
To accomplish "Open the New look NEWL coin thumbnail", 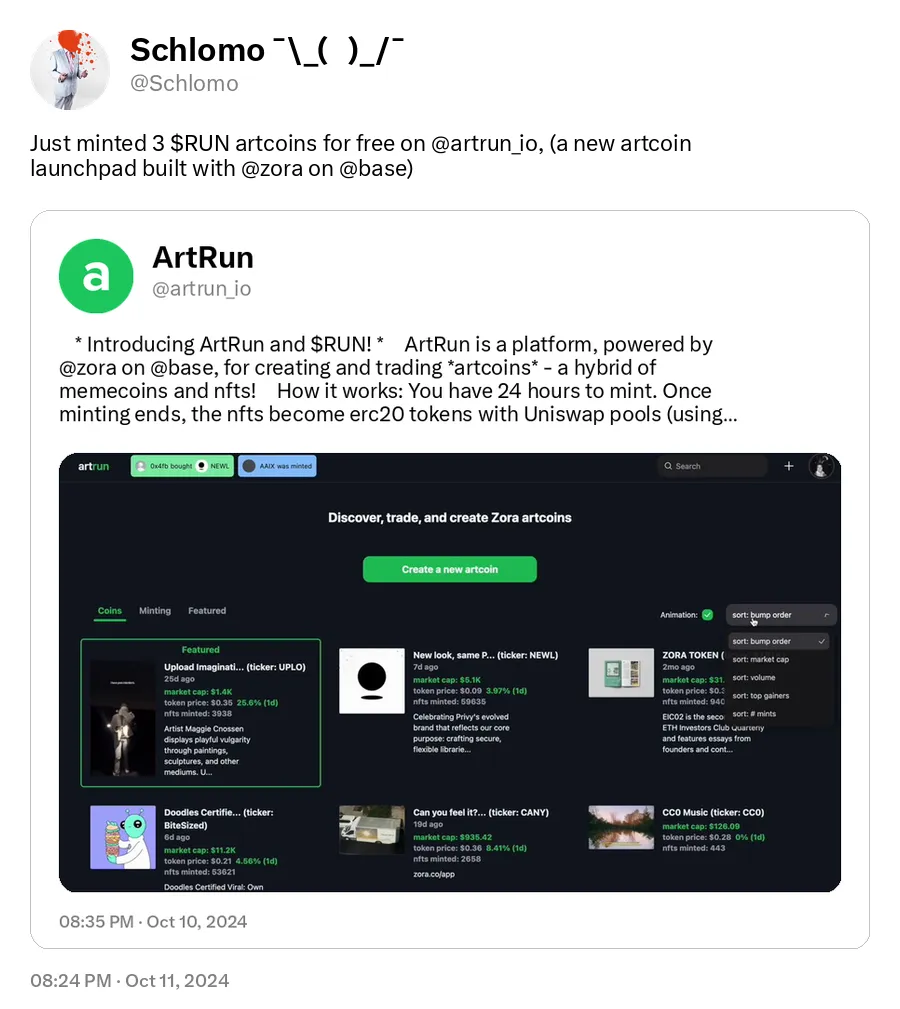I will pos(372,681).
